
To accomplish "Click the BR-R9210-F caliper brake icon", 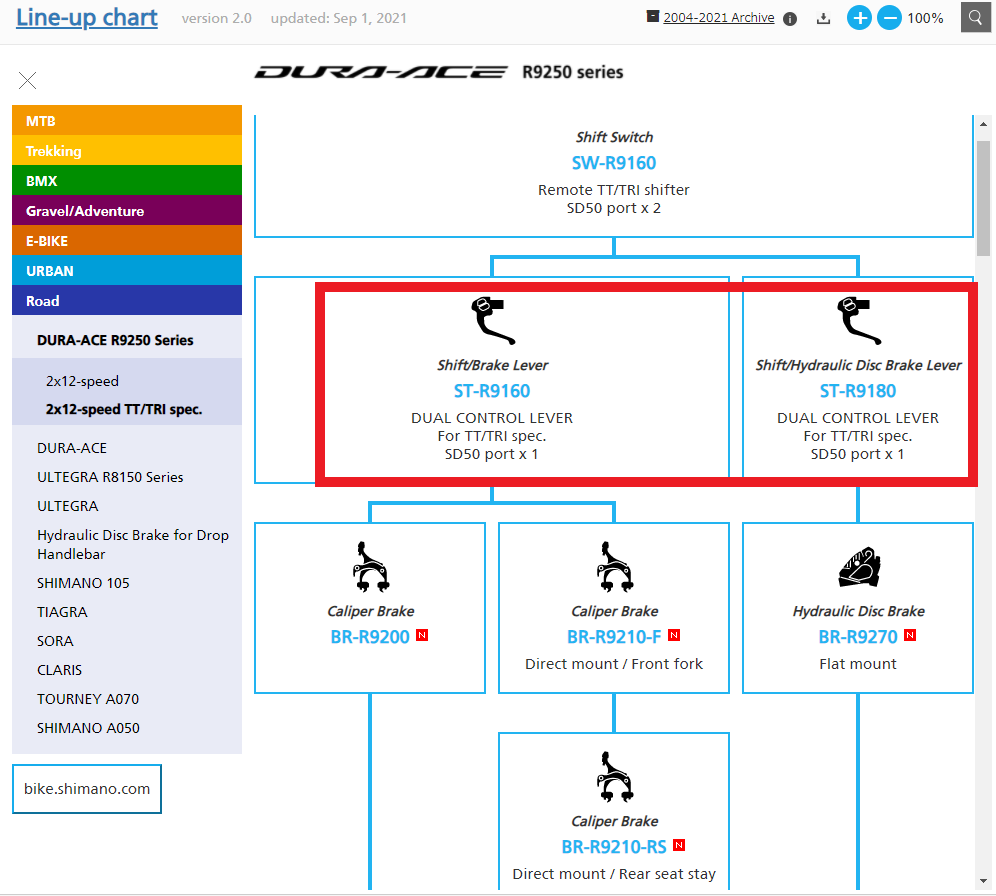I will coord(614,566).
